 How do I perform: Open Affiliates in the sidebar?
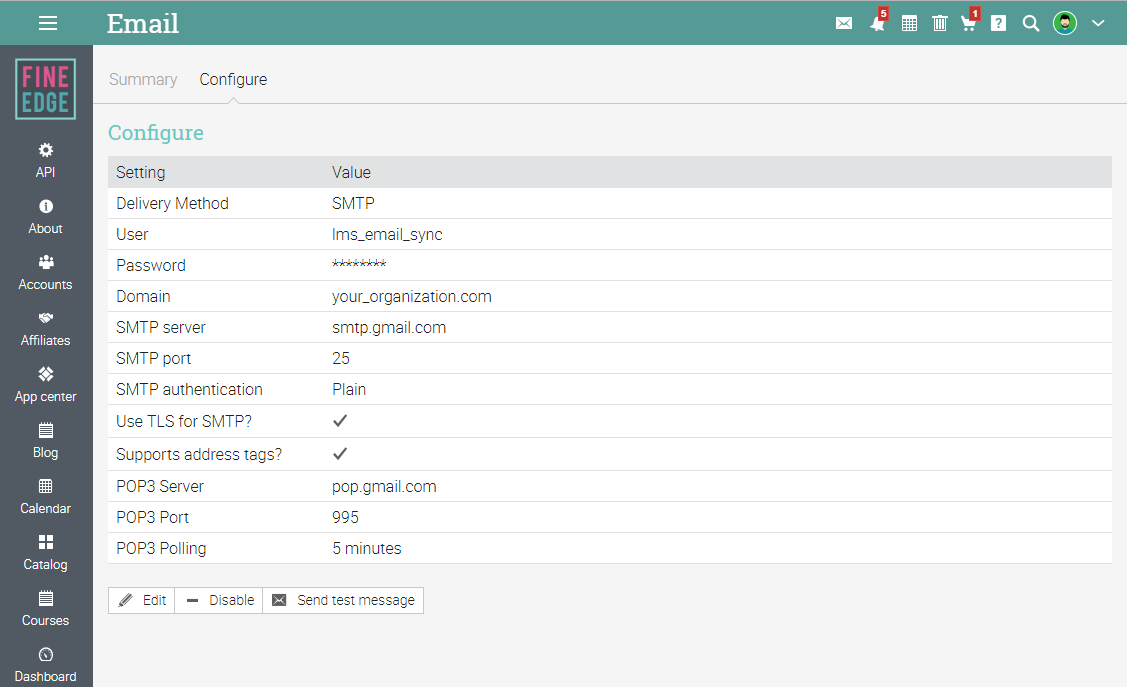coord(45,328)
